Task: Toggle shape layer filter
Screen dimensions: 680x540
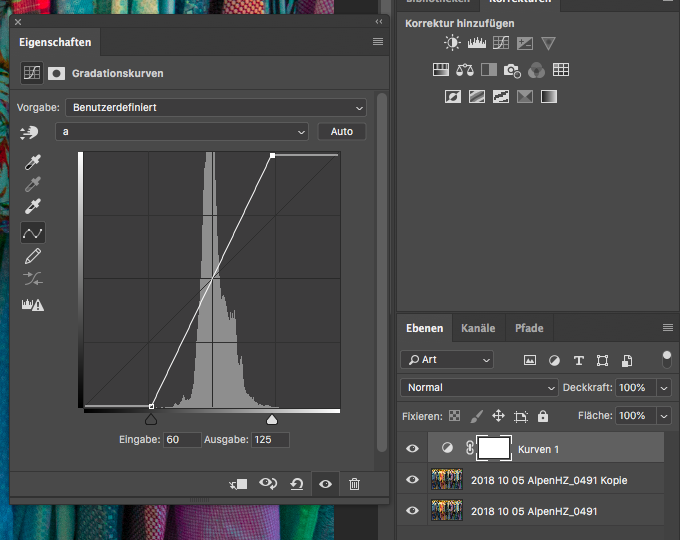Action: 602,360
